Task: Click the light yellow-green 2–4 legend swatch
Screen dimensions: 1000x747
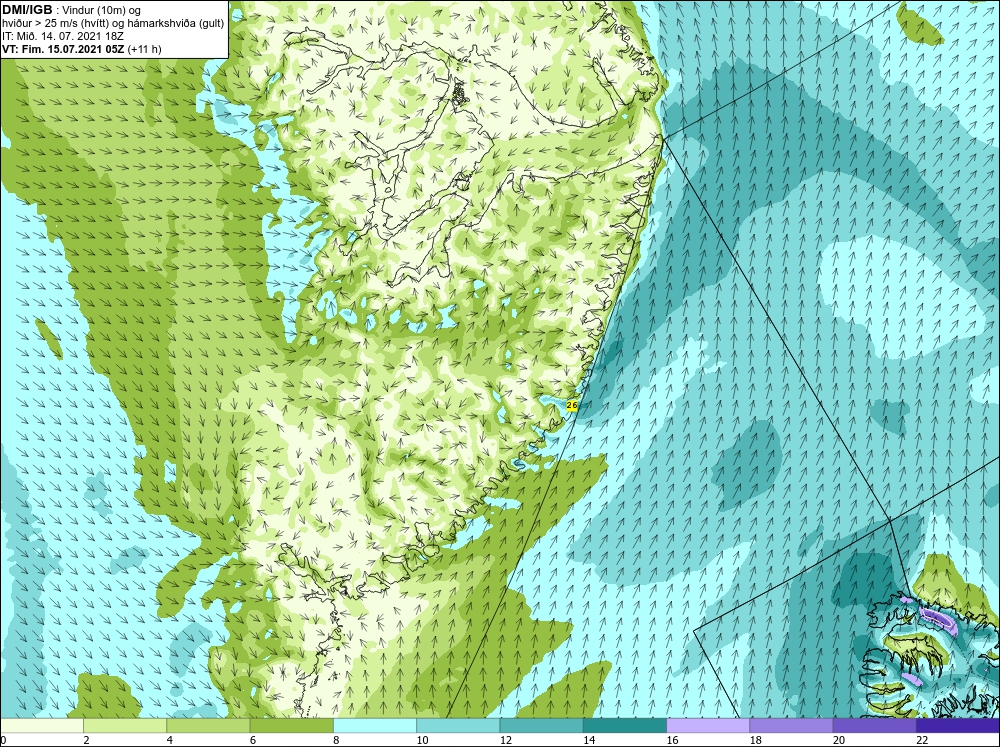Action: pos(125,726)
